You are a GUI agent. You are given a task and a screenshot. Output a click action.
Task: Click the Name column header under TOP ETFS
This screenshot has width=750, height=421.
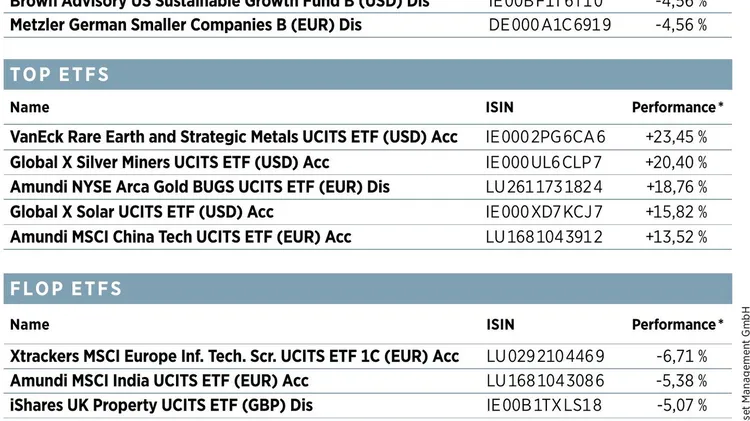pos(30,107)
